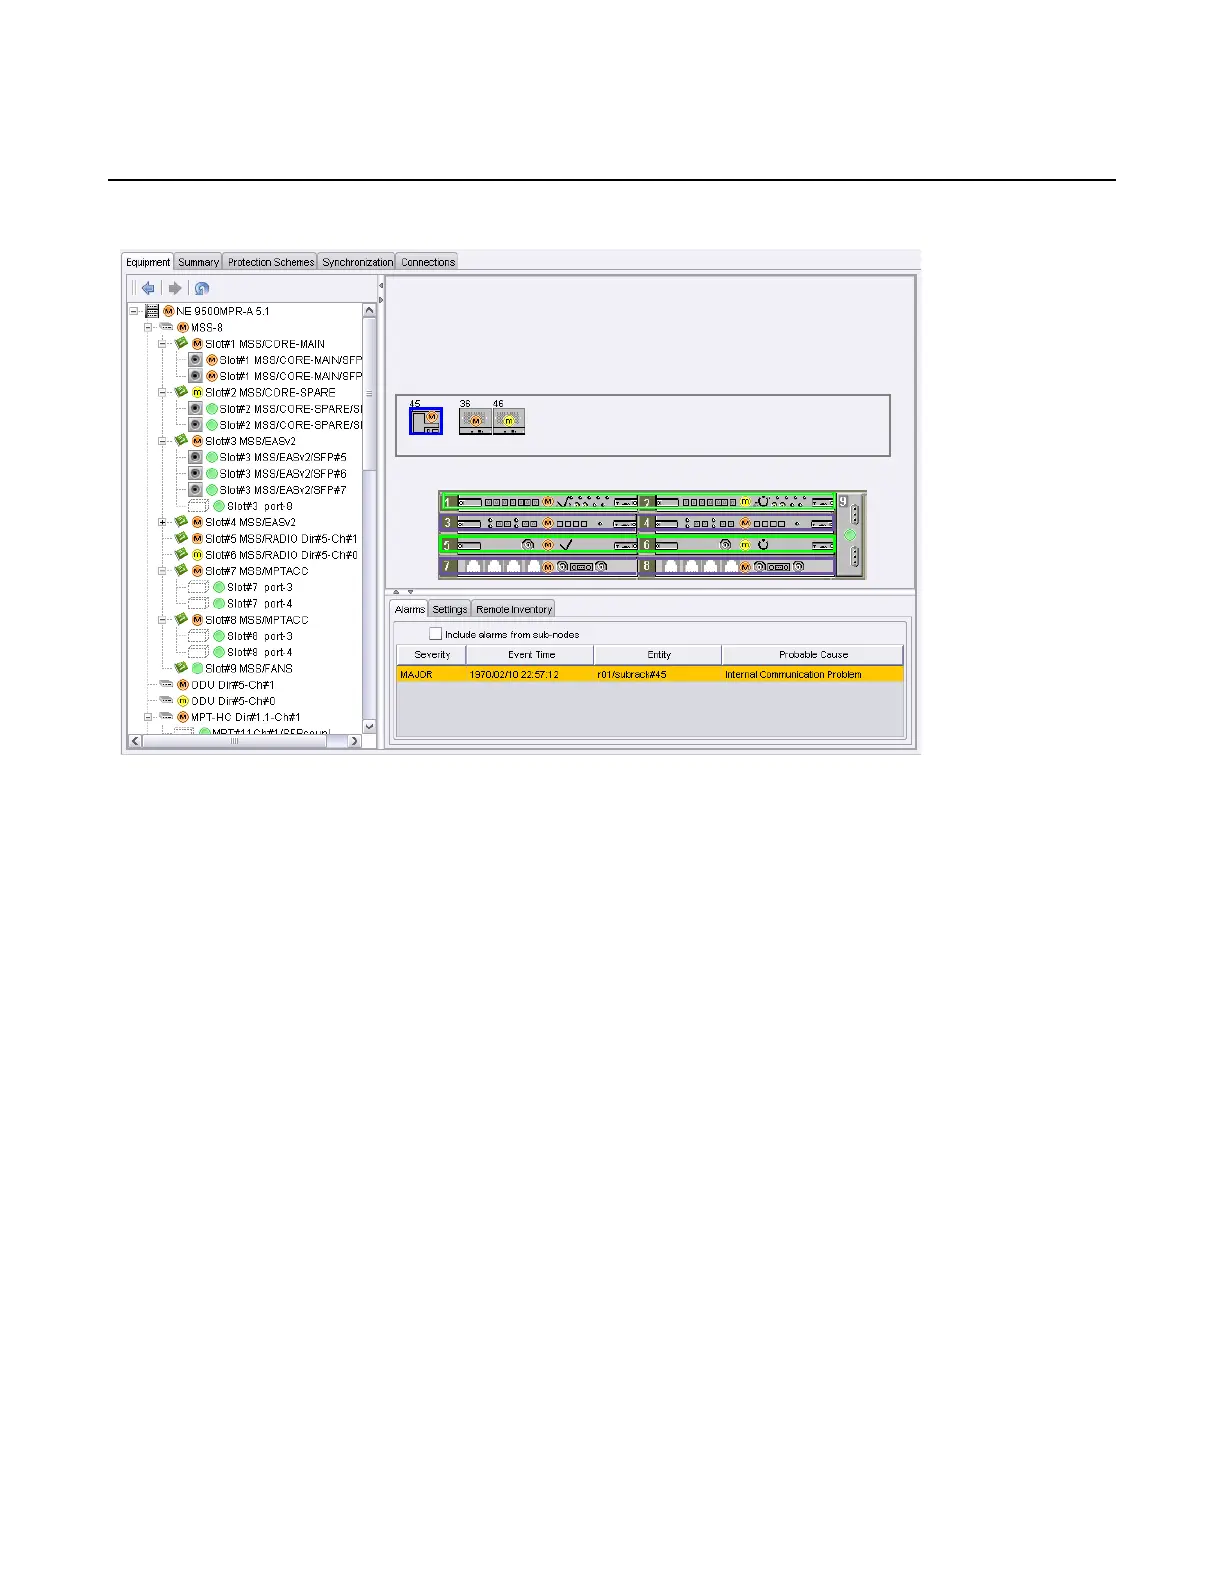Select Slot#8 port-4 tree item
The height and width of the screenshot is (1584, 1224).
pos(260,652)
